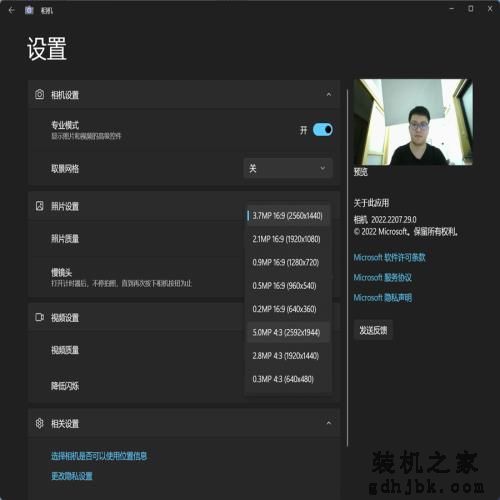Click the 取景网格 setting label
Viewport: 500px width, 500px height.
(65, 169)
